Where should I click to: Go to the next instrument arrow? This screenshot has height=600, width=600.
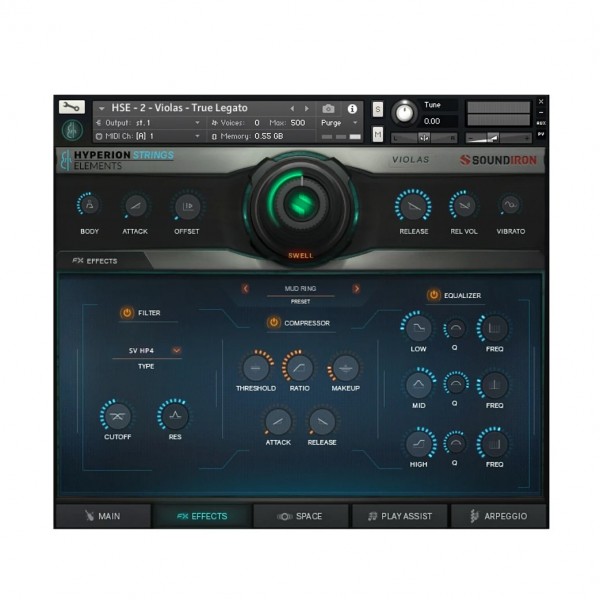(x=307, y=109)
